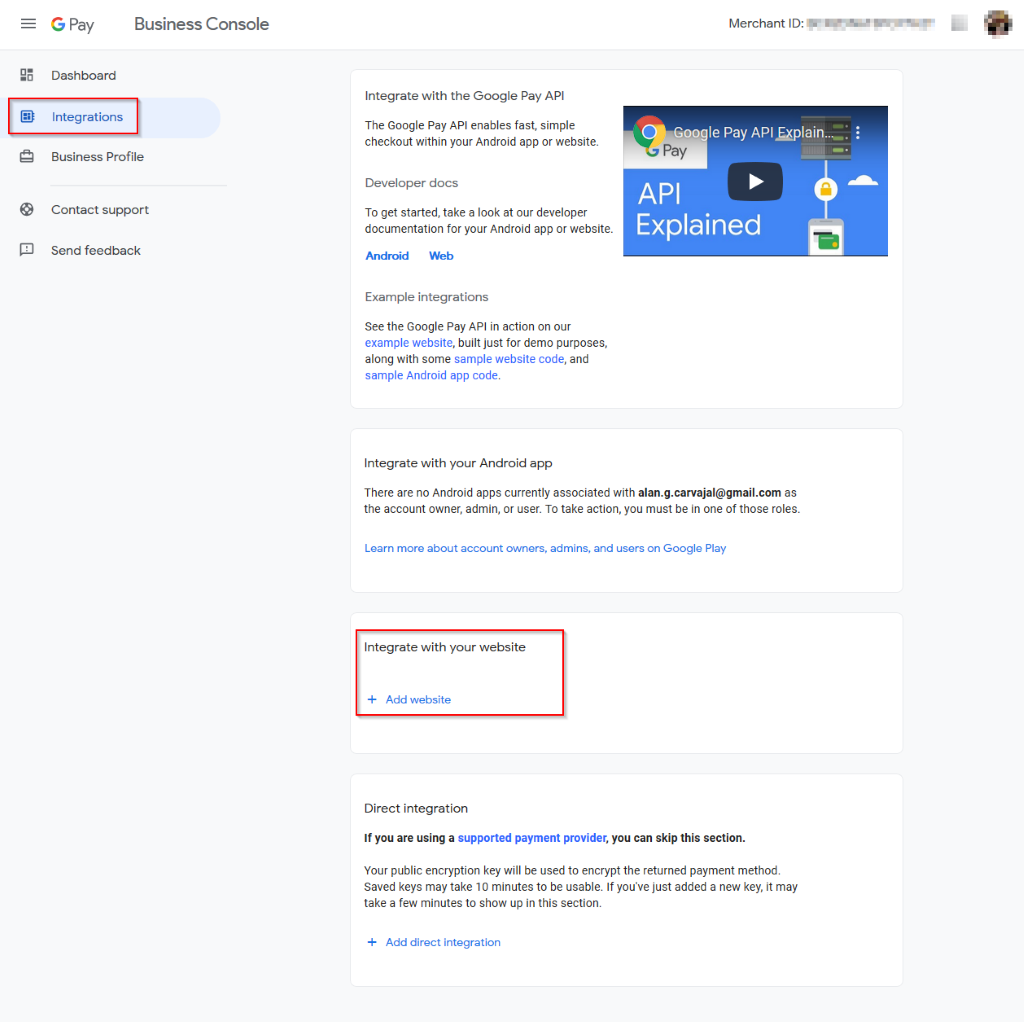Viewport: 1024px width, 1022px height.
Task: Click the blurred Merchant ID value
Action: coord(871,24)
